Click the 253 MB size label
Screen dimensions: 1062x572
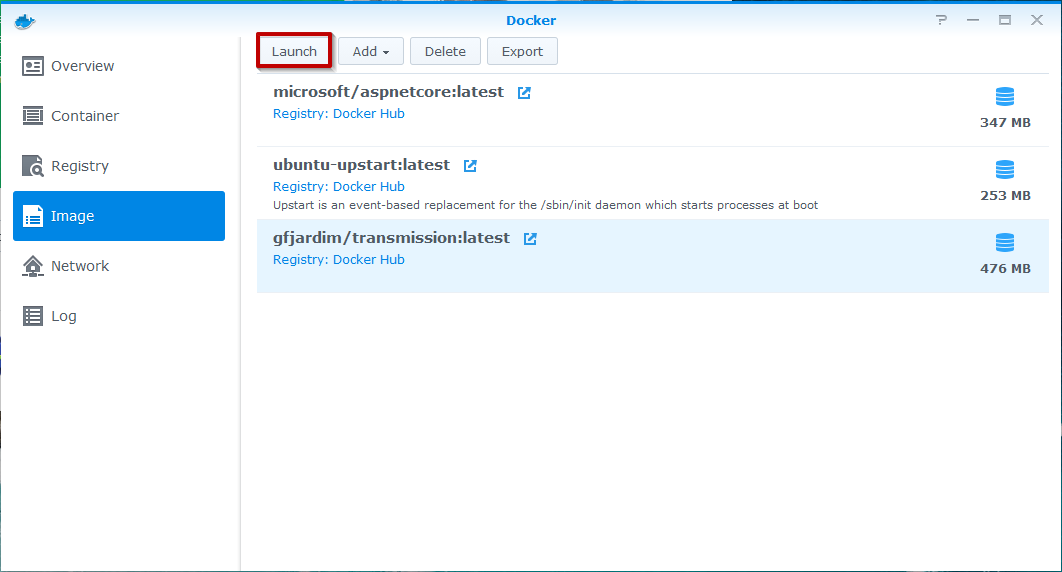1005,196
